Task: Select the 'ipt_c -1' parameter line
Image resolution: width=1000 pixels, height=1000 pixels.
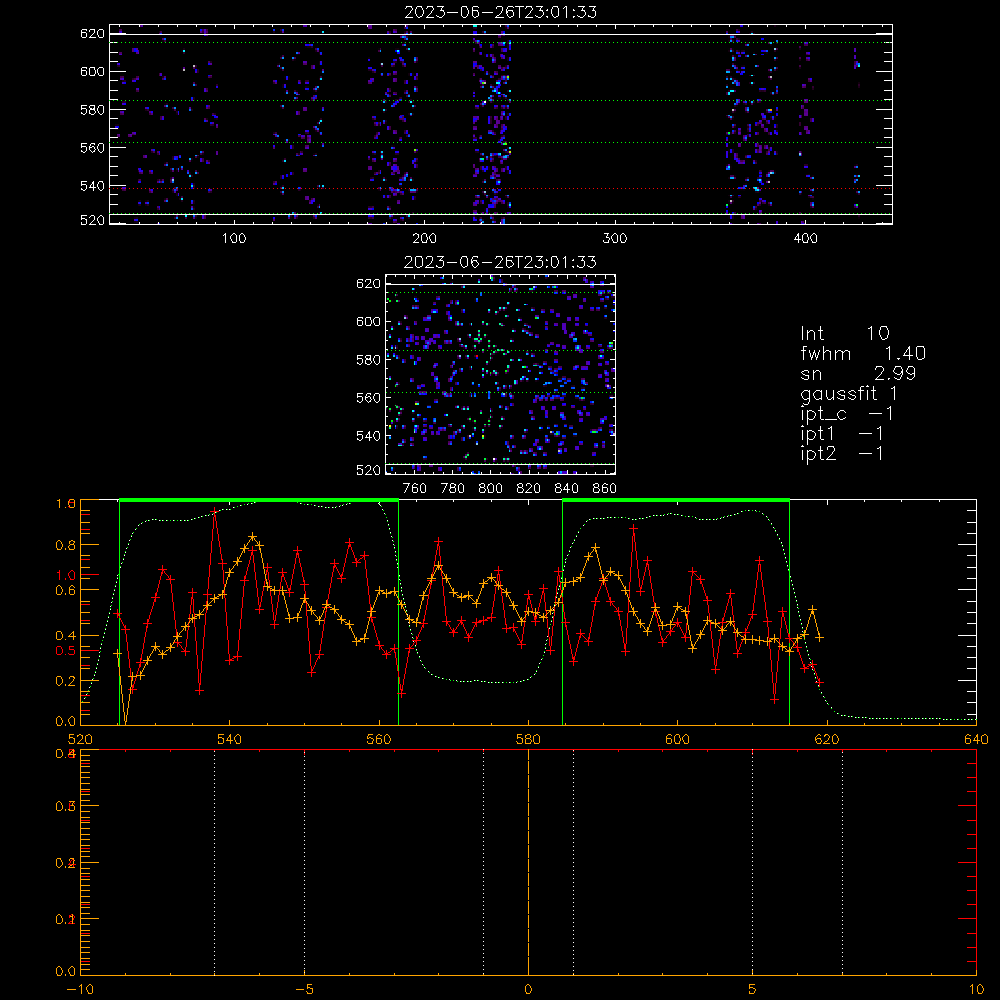Action: (847, 414)
